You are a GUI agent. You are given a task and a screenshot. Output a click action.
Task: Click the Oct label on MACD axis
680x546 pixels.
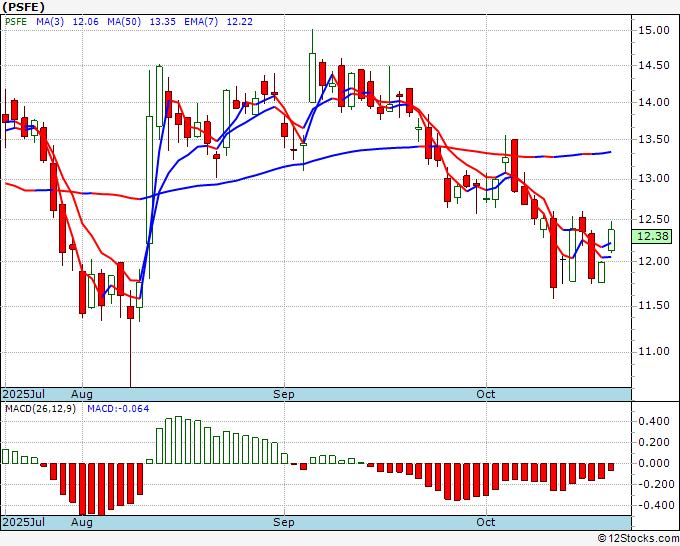click(x=486, y=522)
